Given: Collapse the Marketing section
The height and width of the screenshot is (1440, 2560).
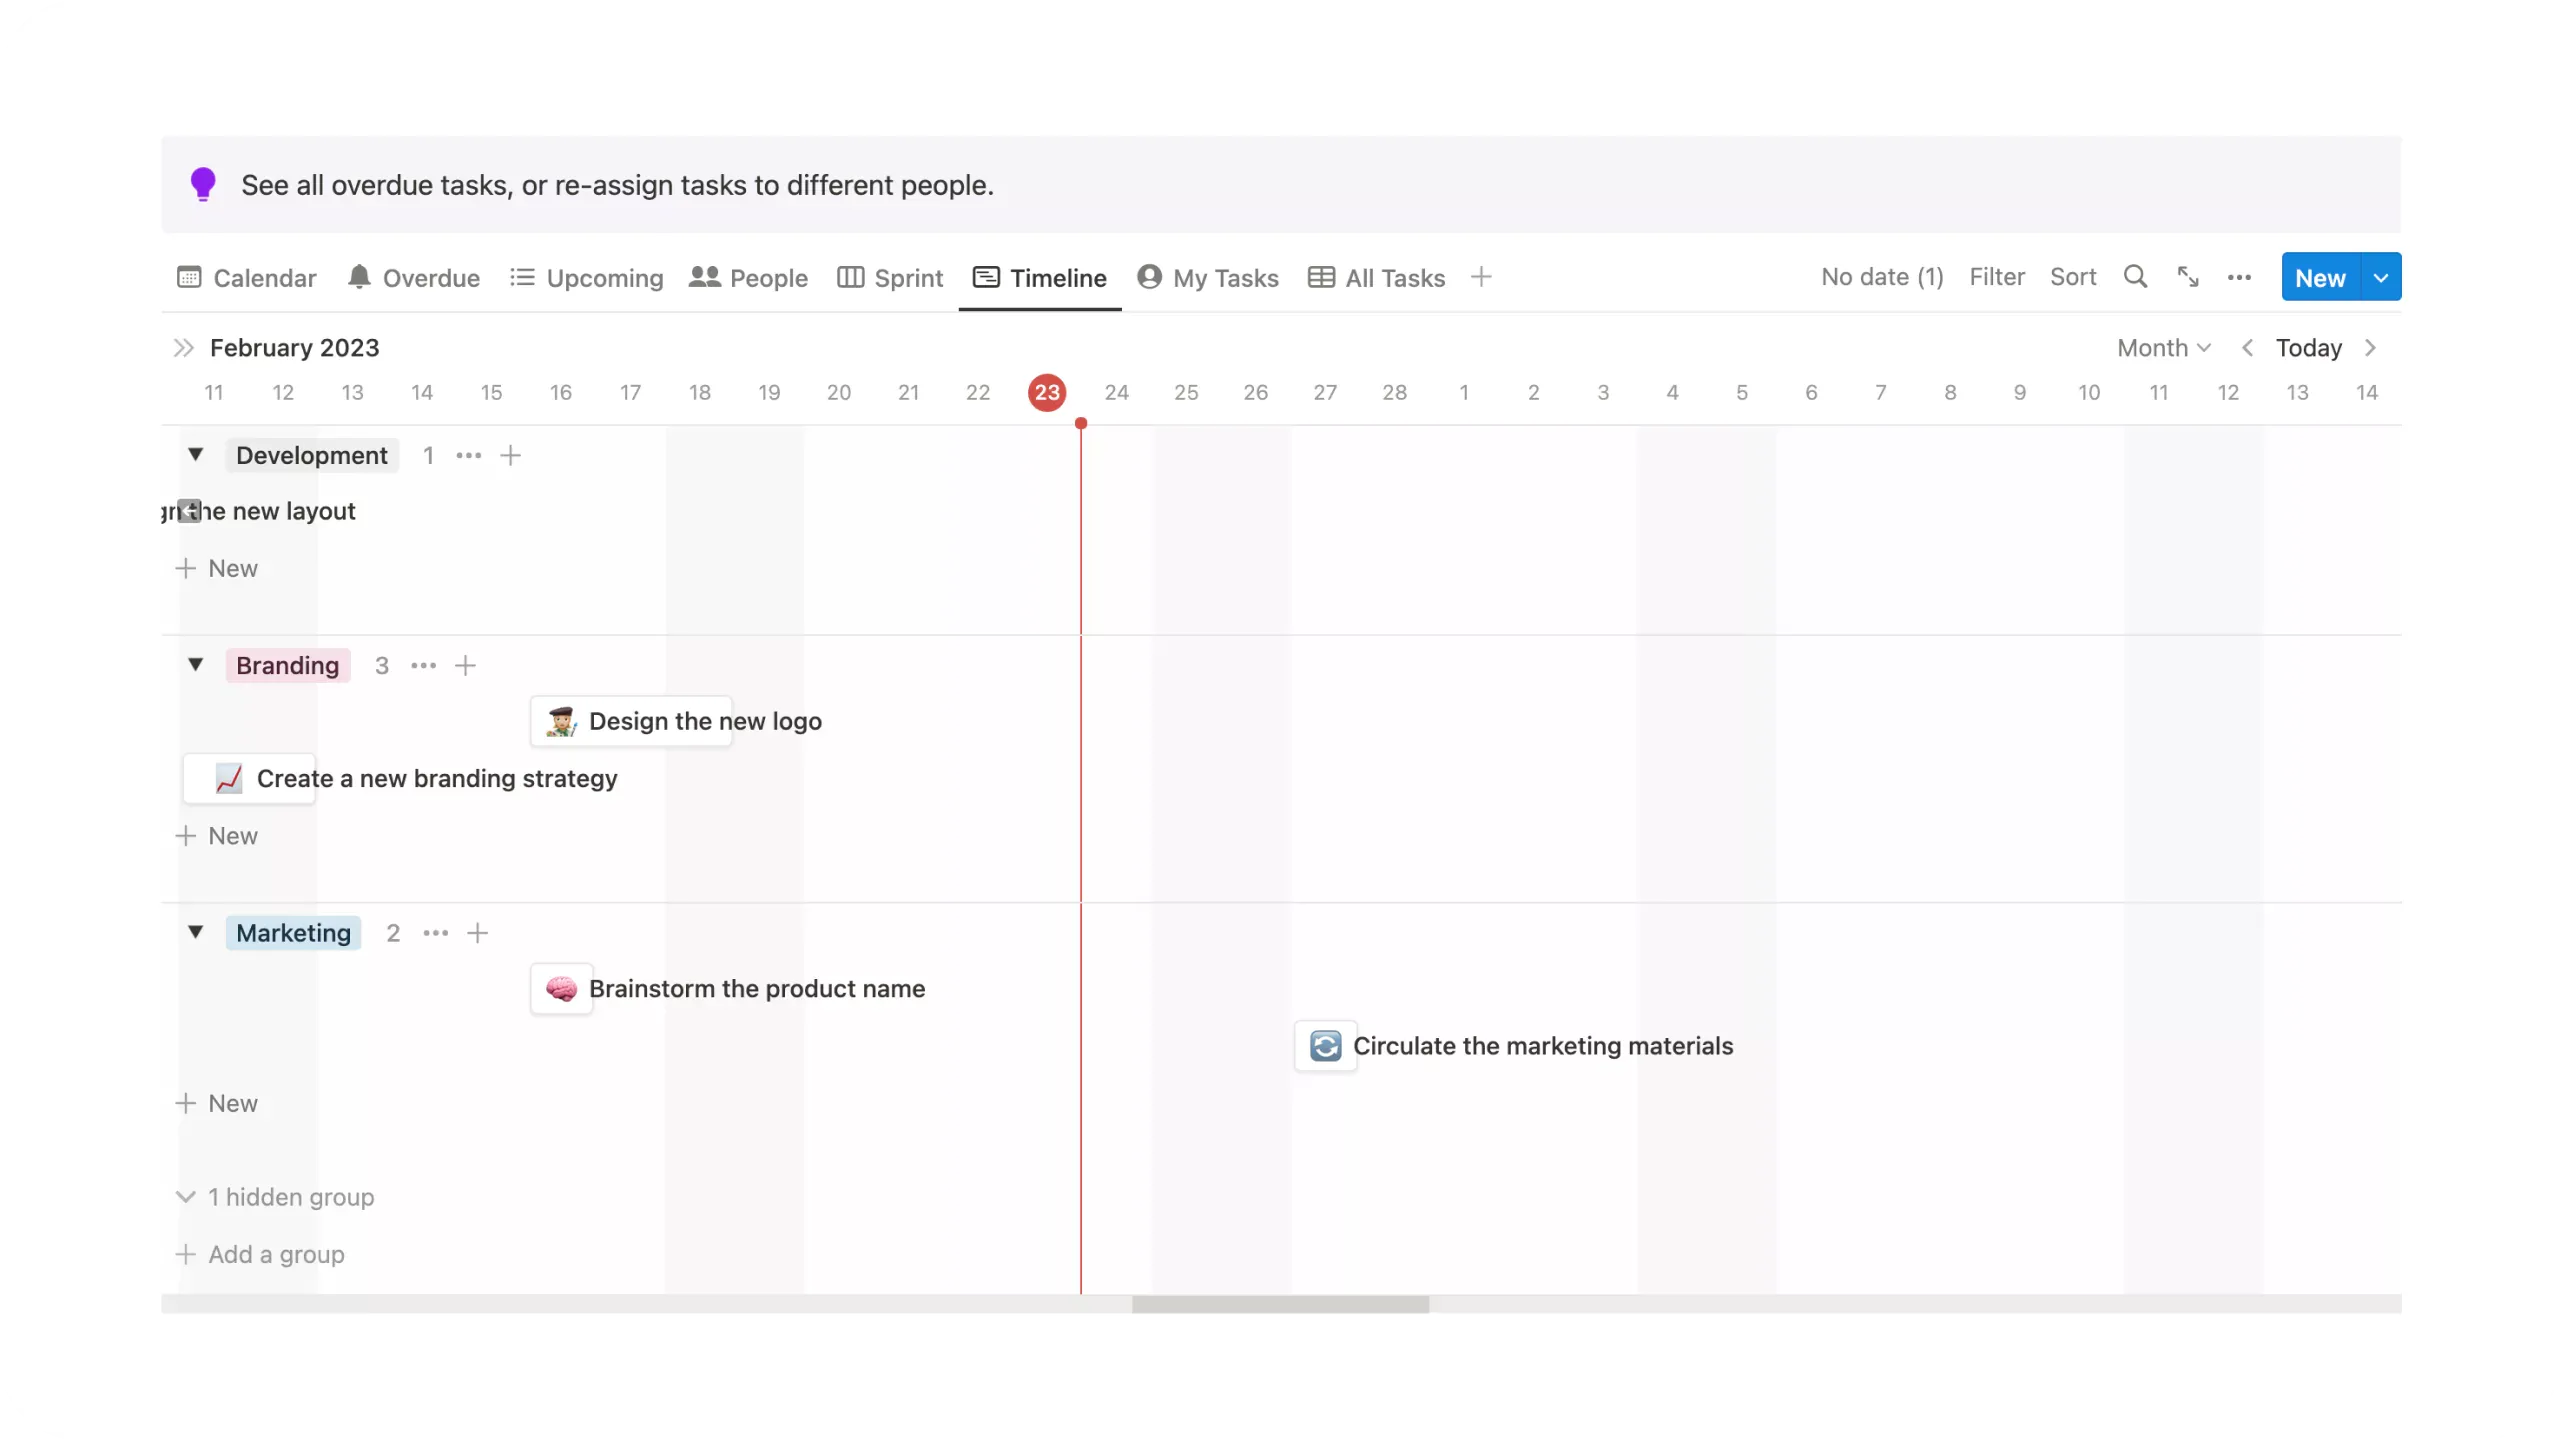Looking at the screenshot, I should pos(193,932).
